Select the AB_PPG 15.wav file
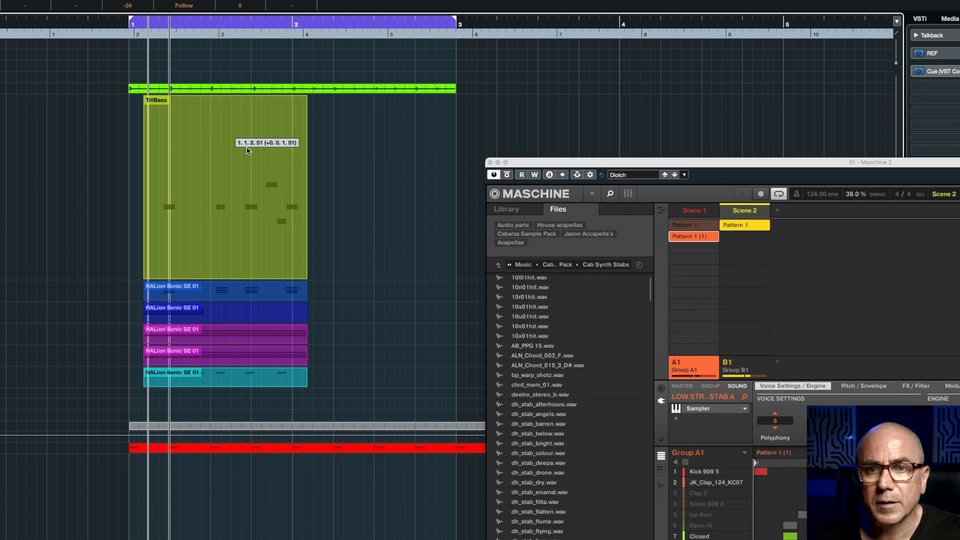 (x=532, y=346)
